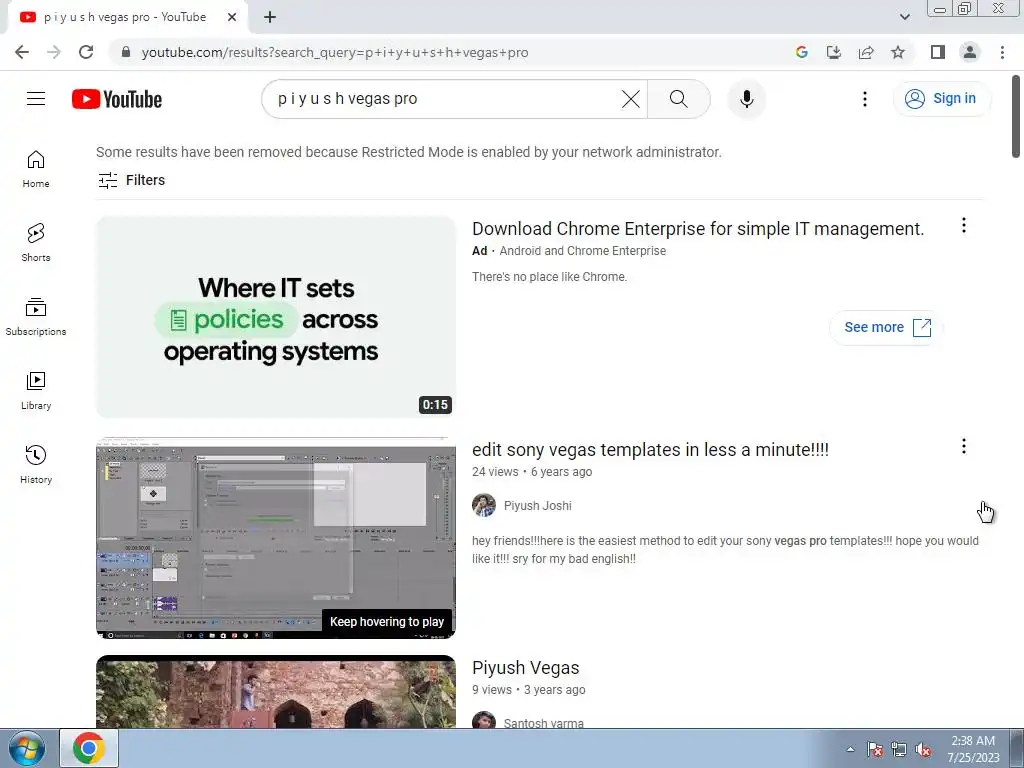The image size is (1024, 768).
Task: Share this page icon
Action: pos(866,52)
